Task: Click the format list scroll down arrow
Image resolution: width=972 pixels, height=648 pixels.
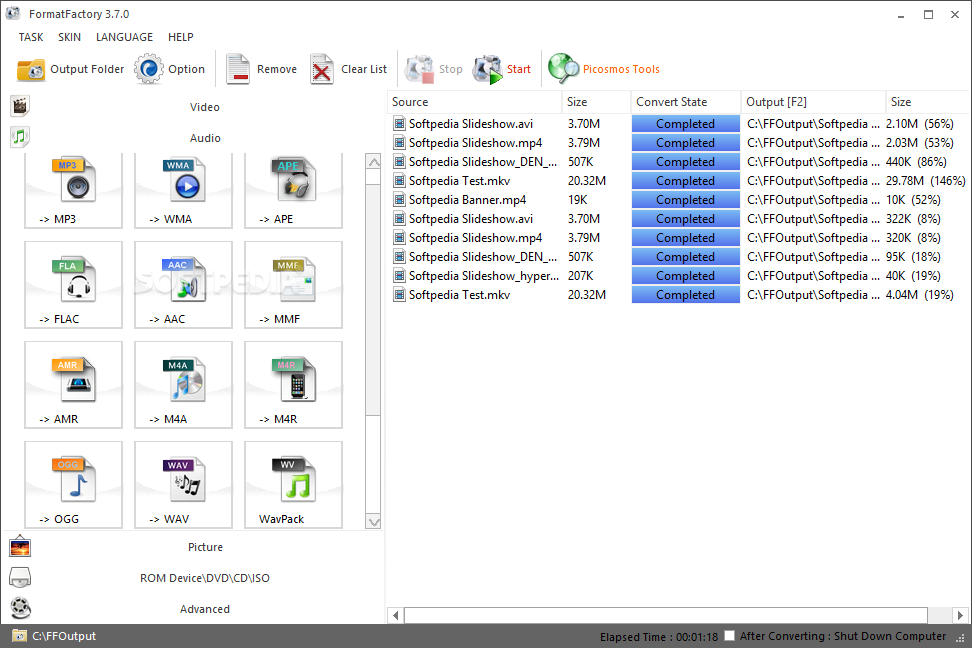Action: 374,522
